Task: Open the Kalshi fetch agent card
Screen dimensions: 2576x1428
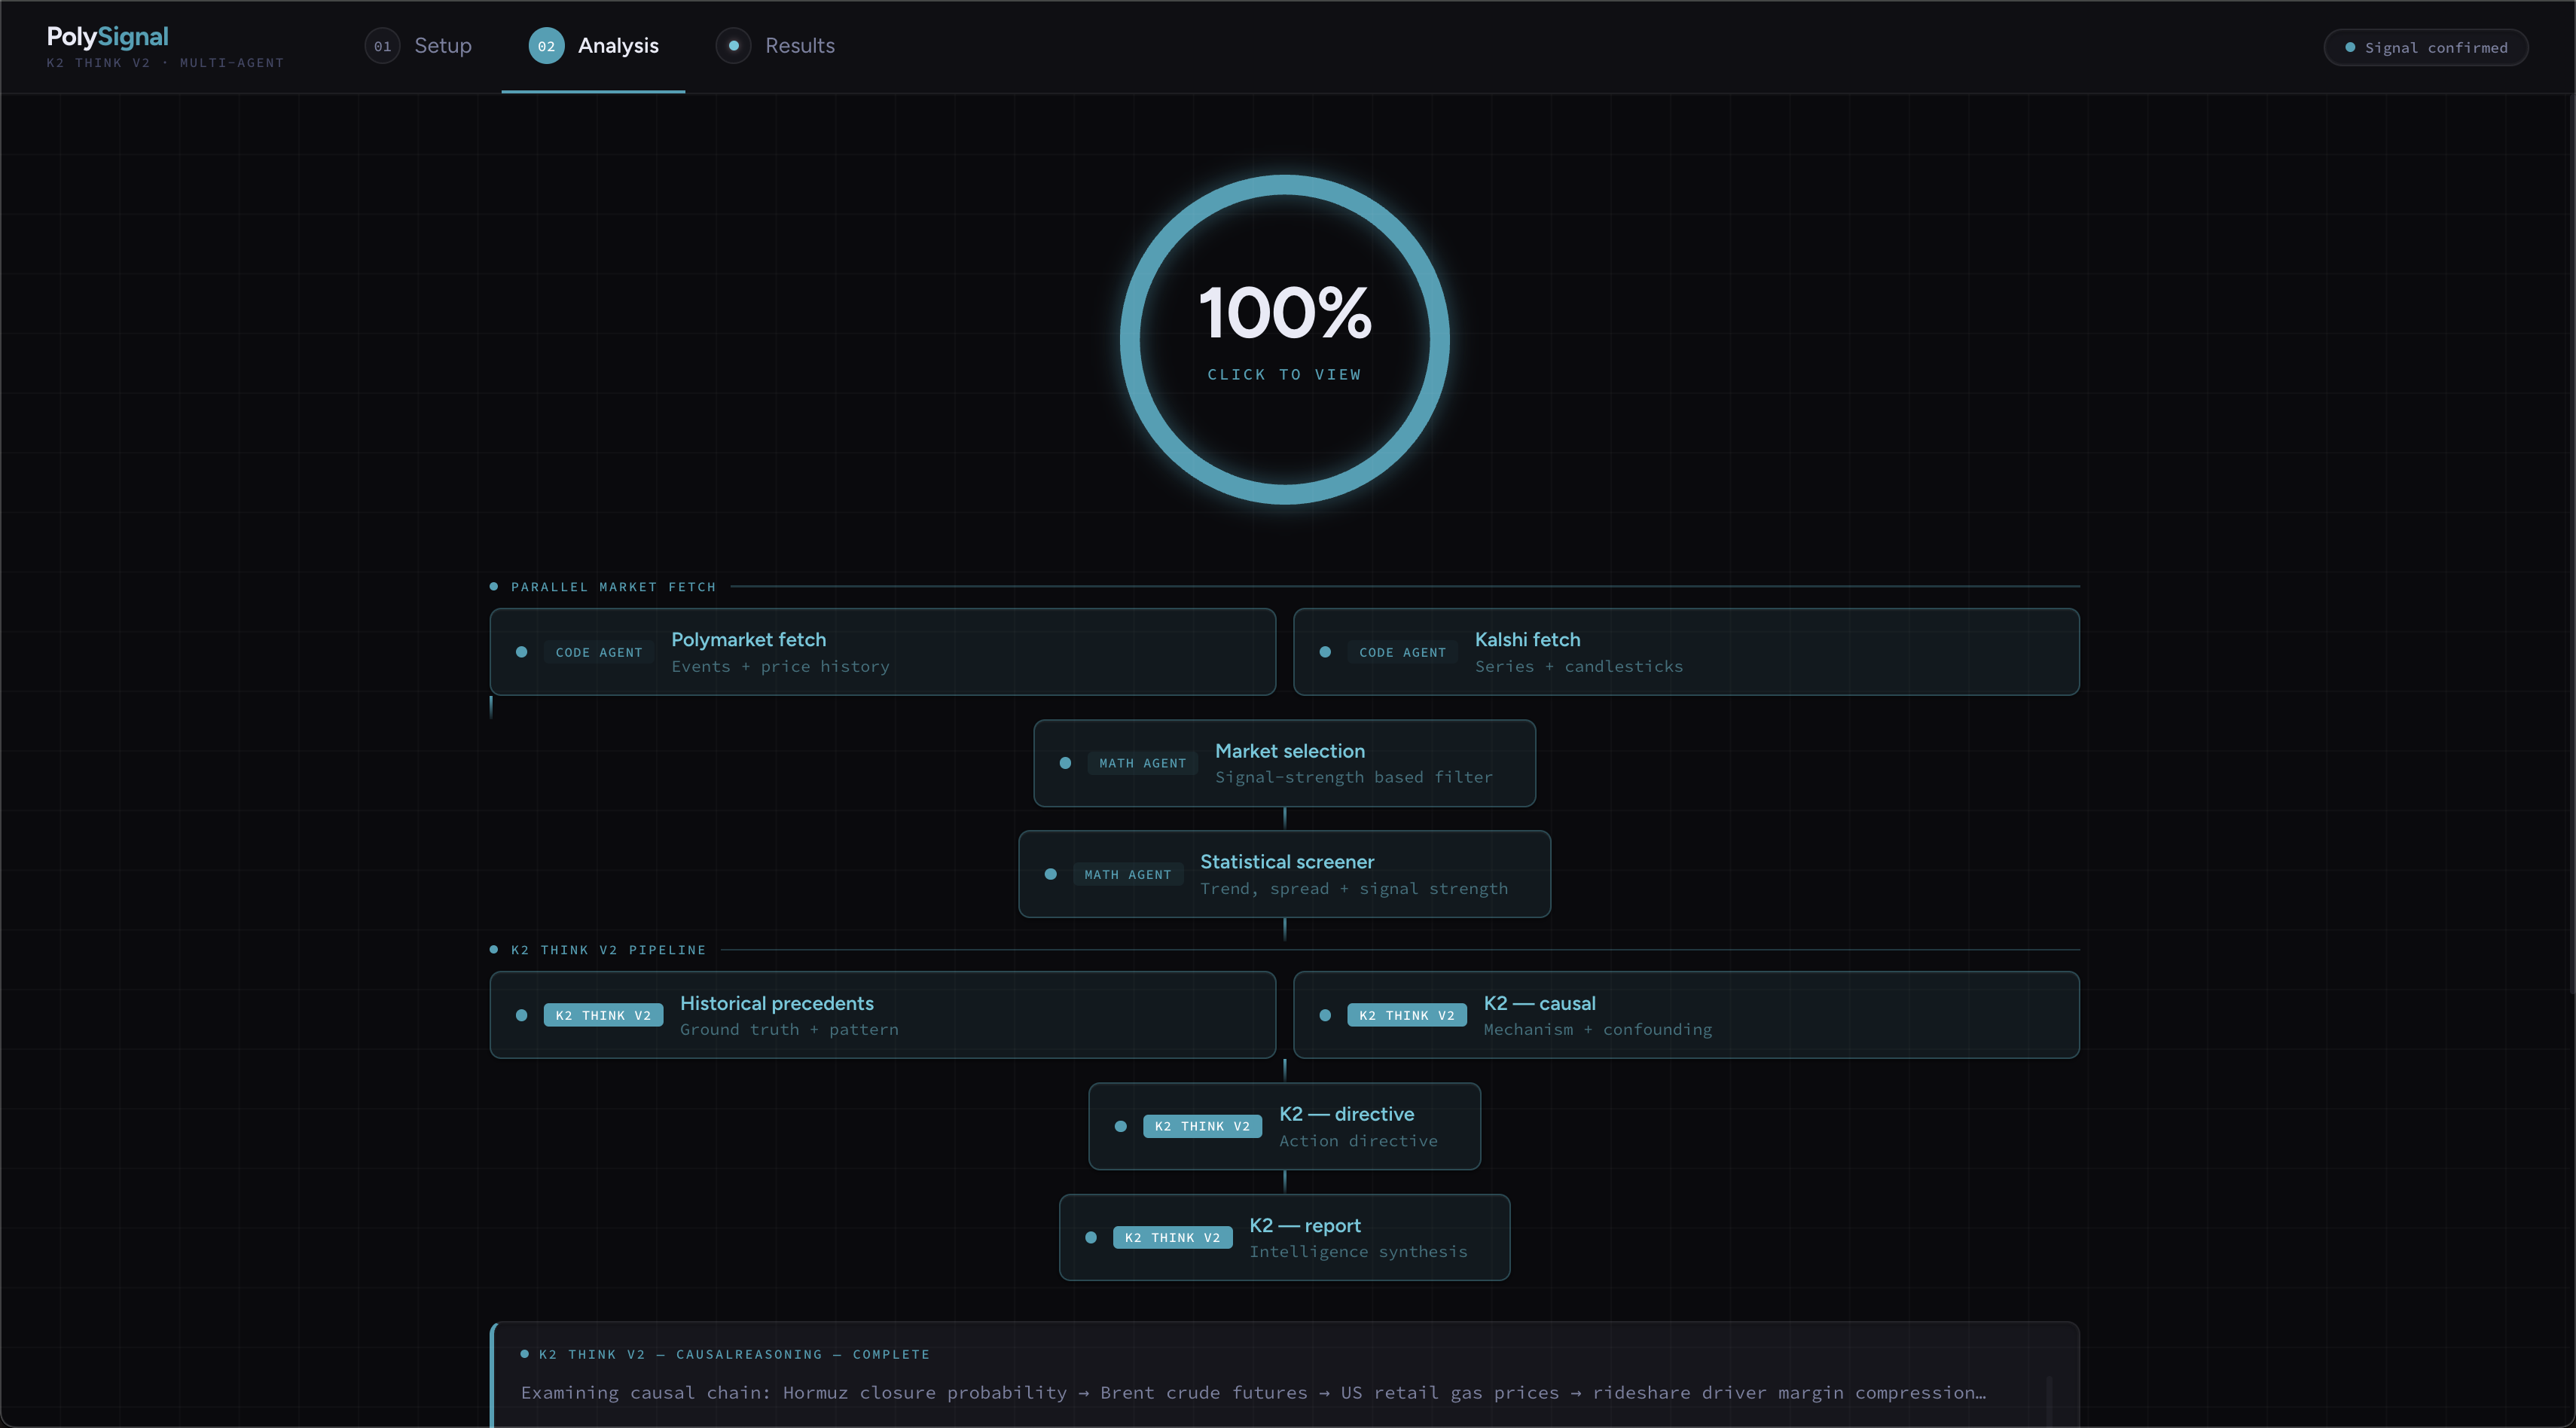Action: tap(1685, 652)
